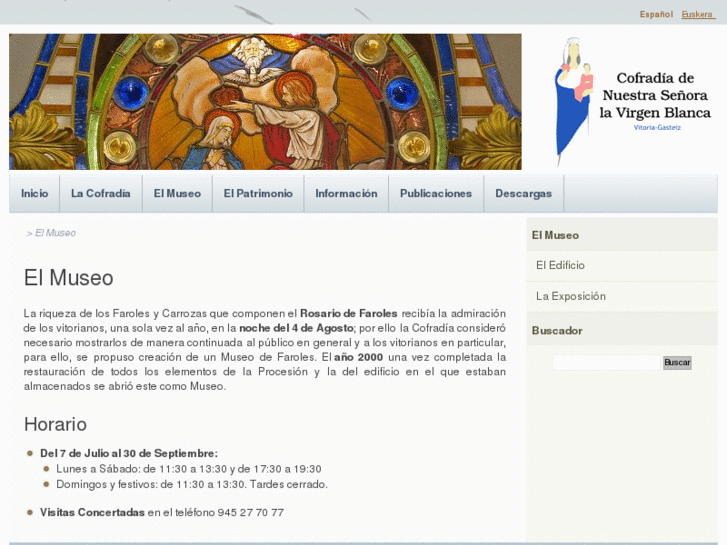Open the Información menu item

point(346,193)
